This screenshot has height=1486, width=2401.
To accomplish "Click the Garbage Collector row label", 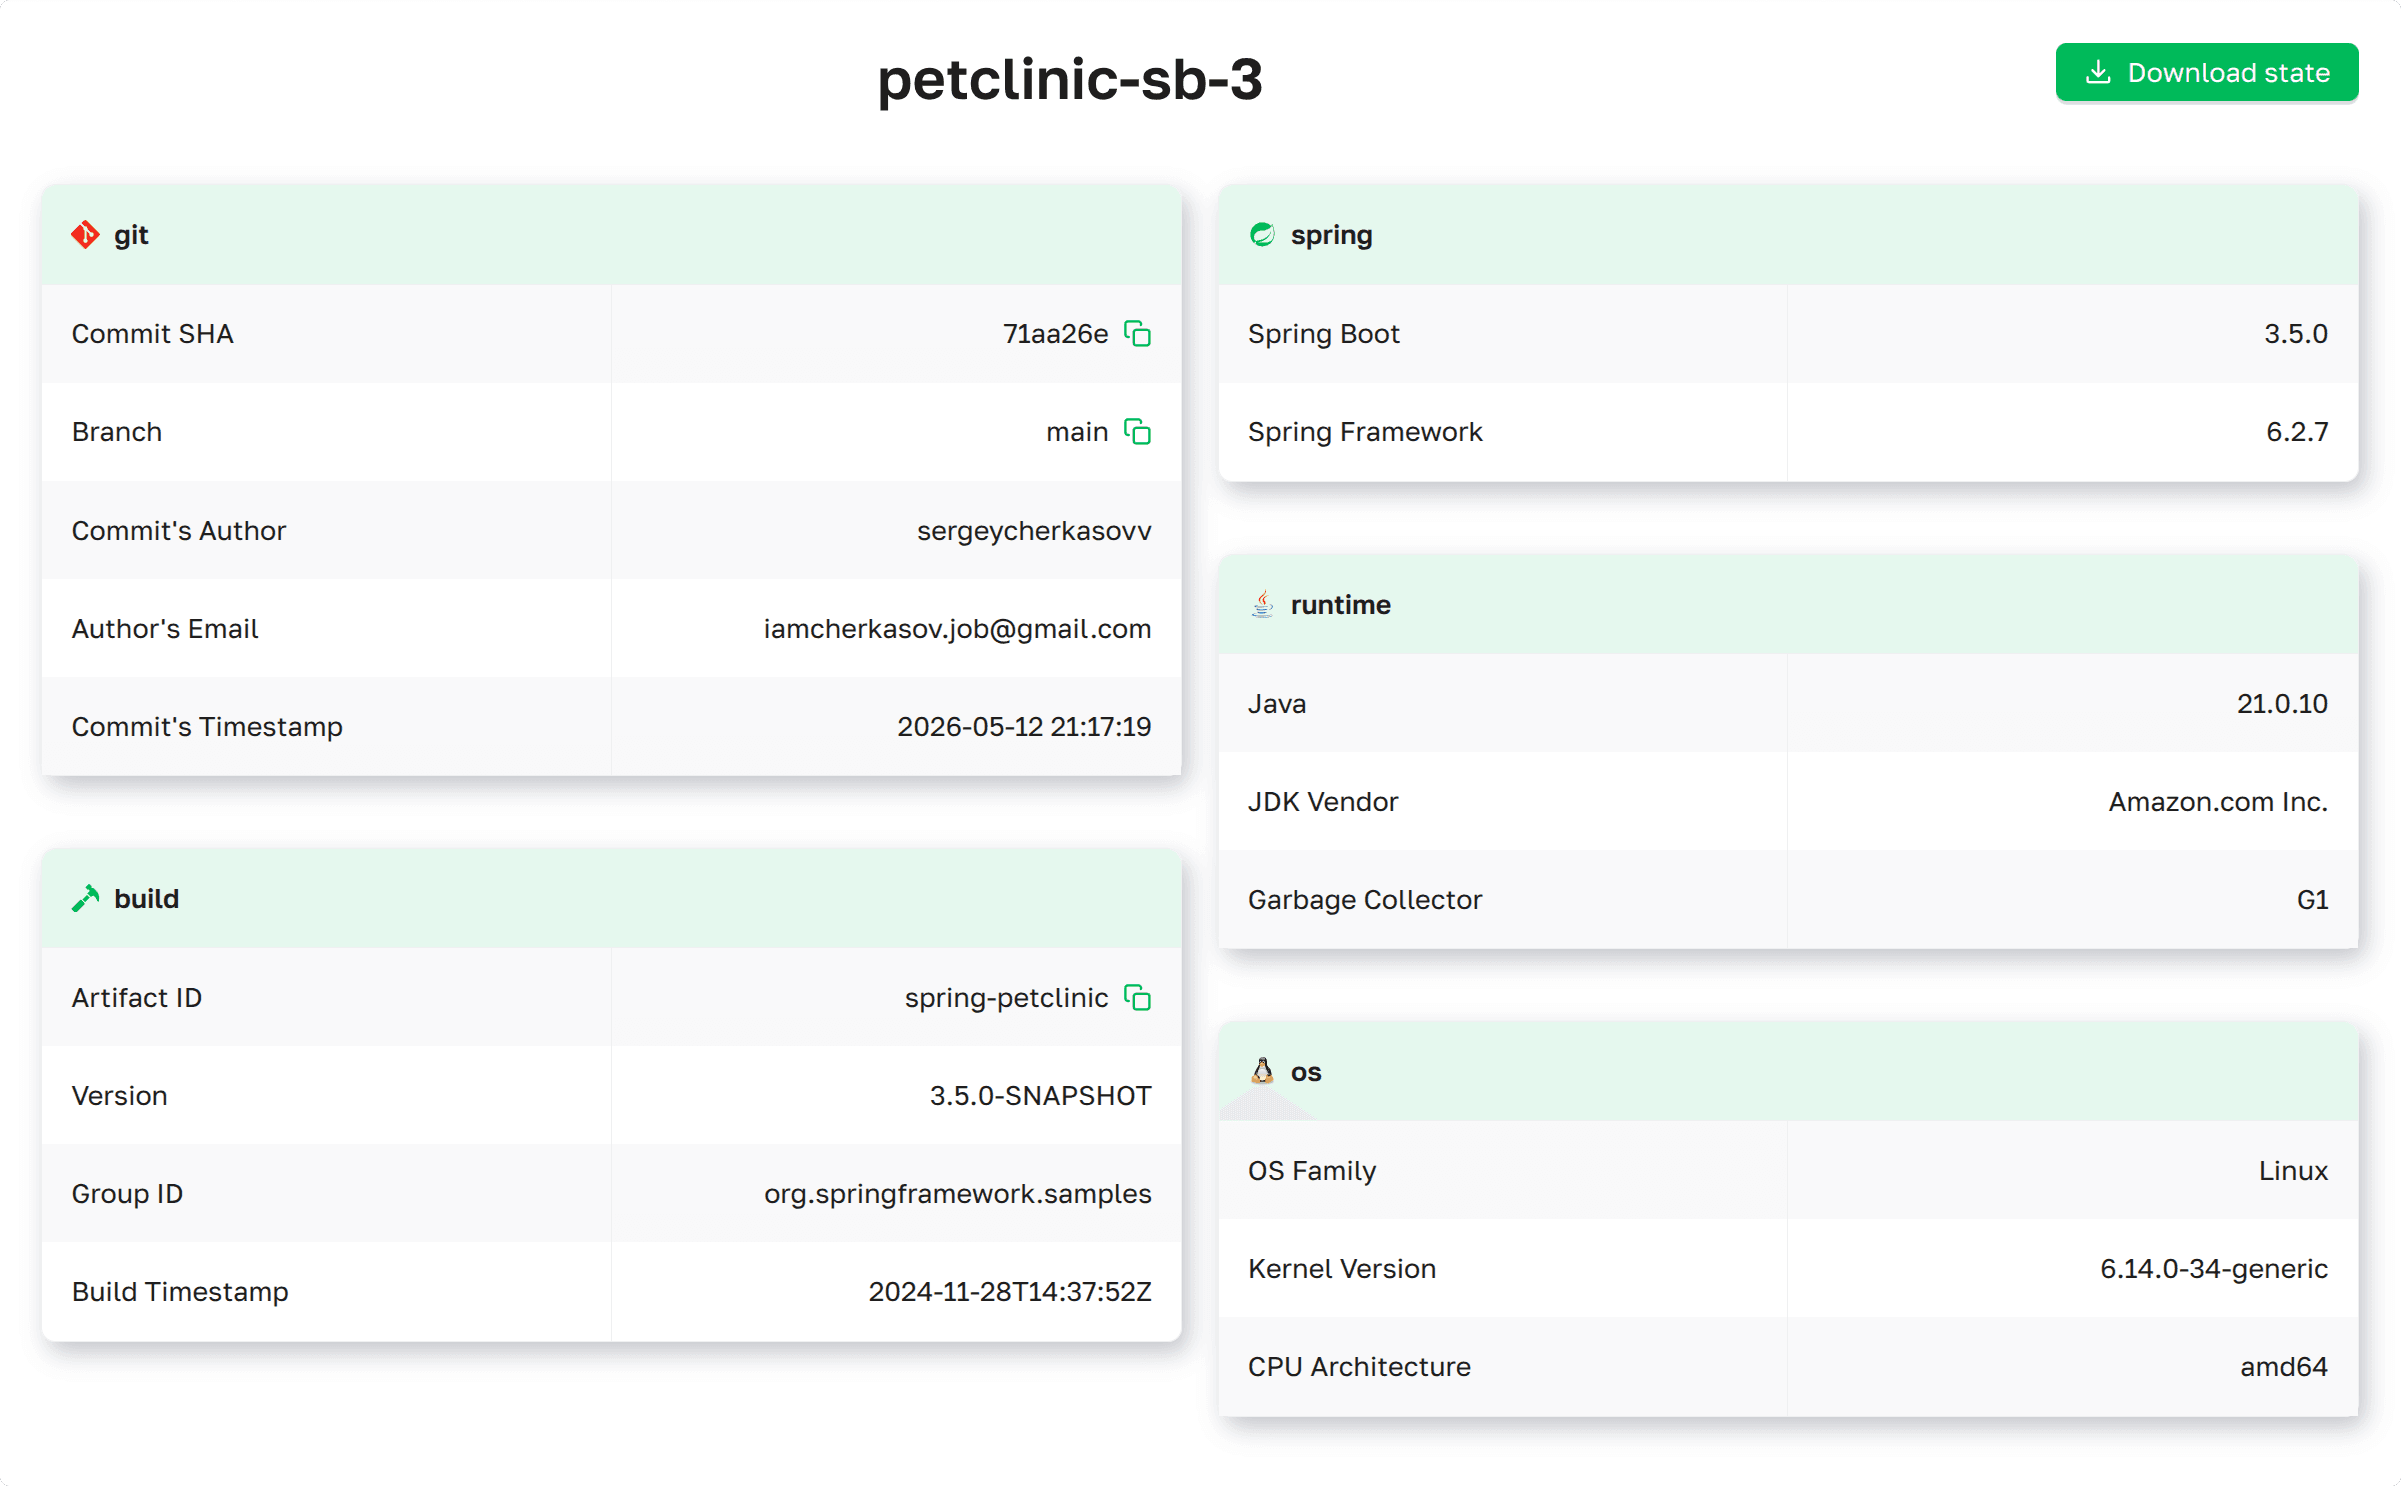I will pyautogui.click(x=1365, y=901).
